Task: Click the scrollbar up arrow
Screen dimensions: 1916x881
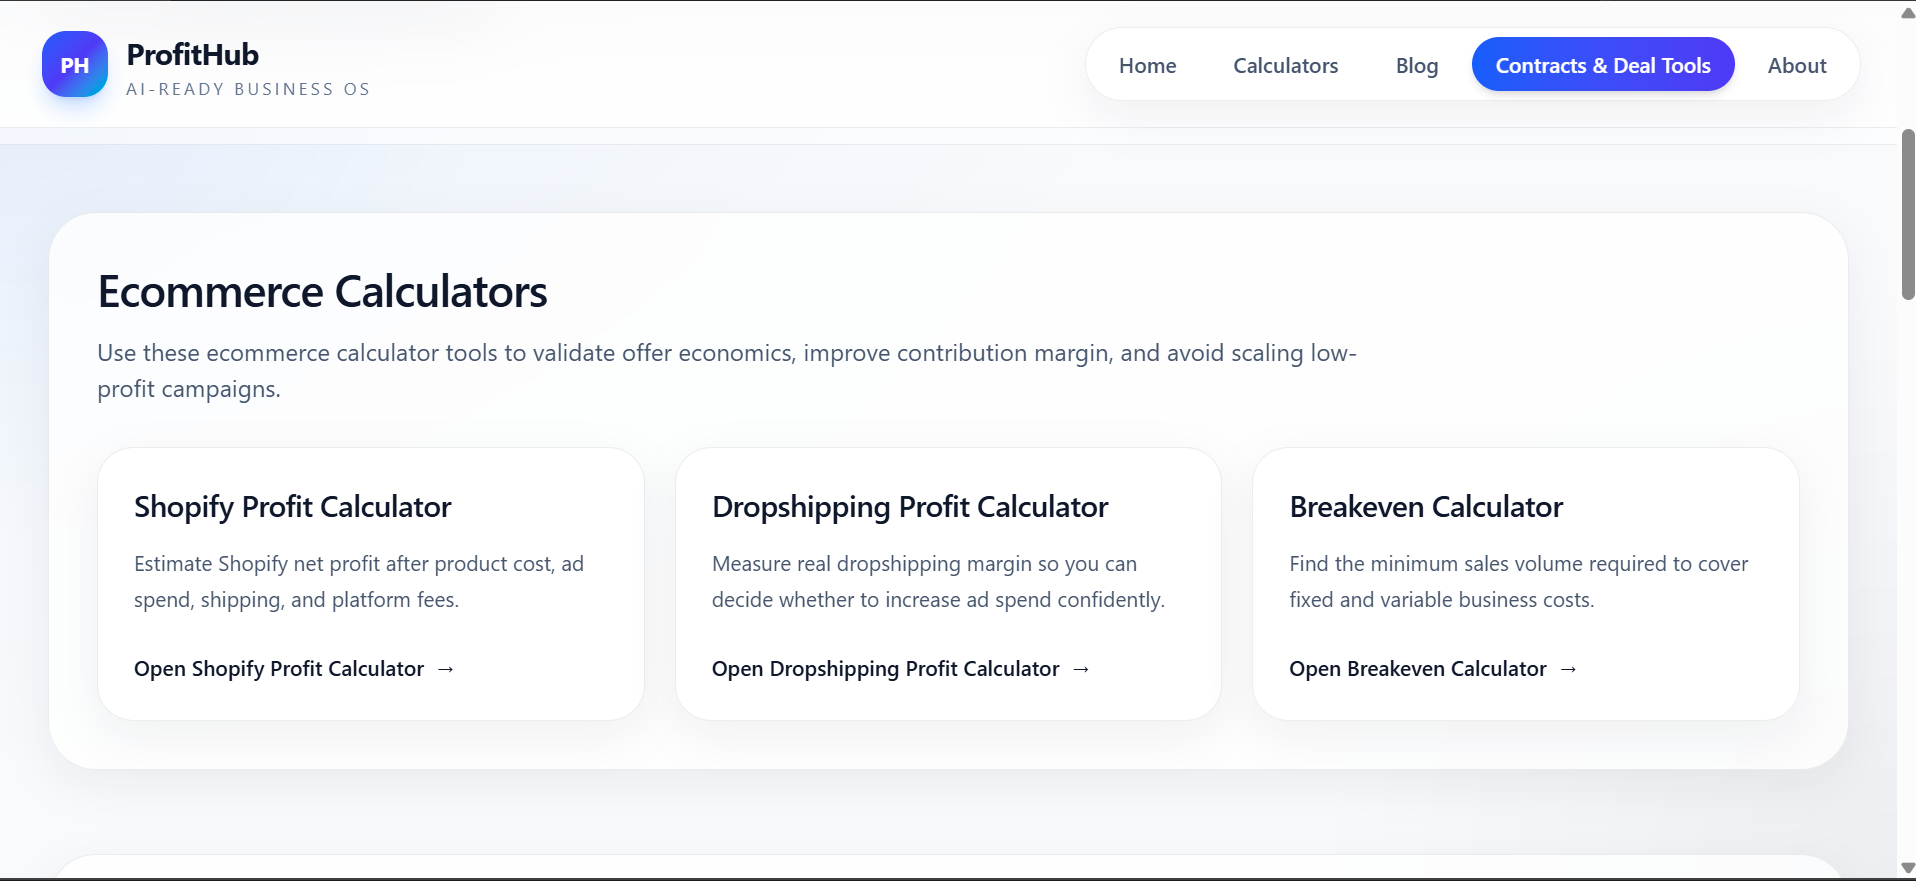Action: pos(1904,12)
